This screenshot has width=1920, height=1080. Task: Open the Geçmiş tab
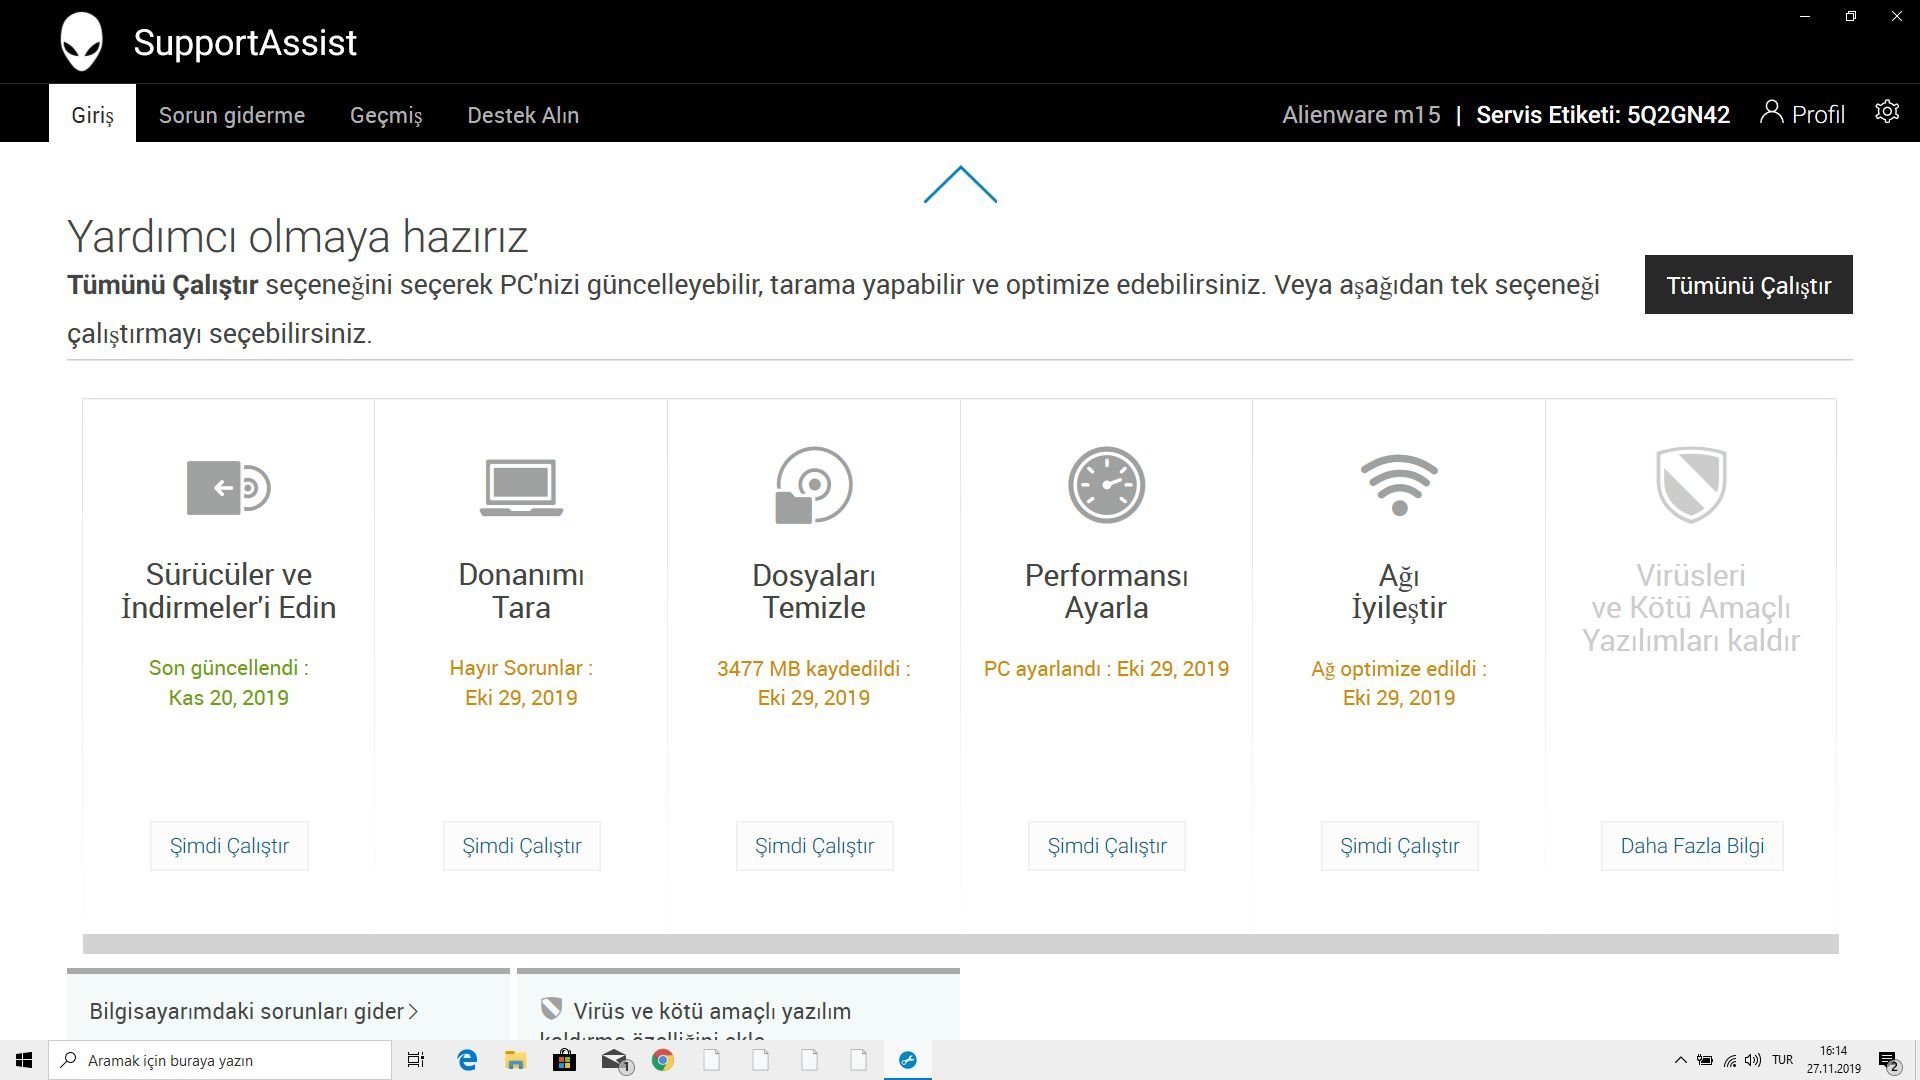tap(386, 115)
